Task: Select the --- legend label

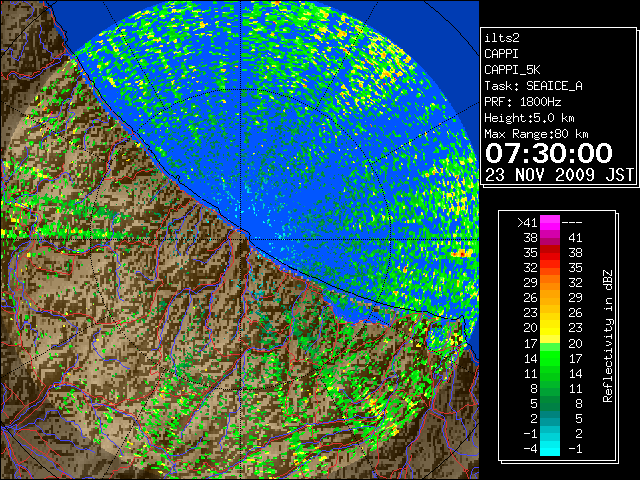Action: 572,223
